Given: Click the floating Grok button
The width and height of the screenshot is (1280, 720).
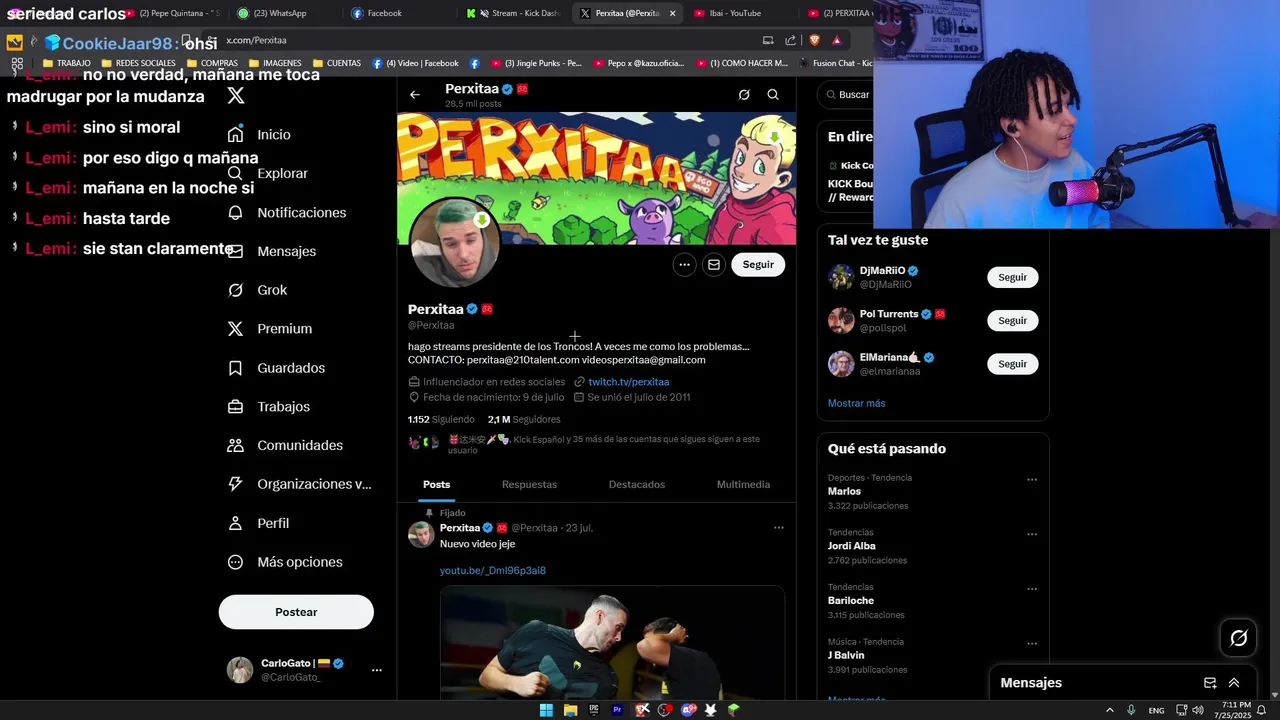Looking at the screenshot, I should coord(1238,638).
